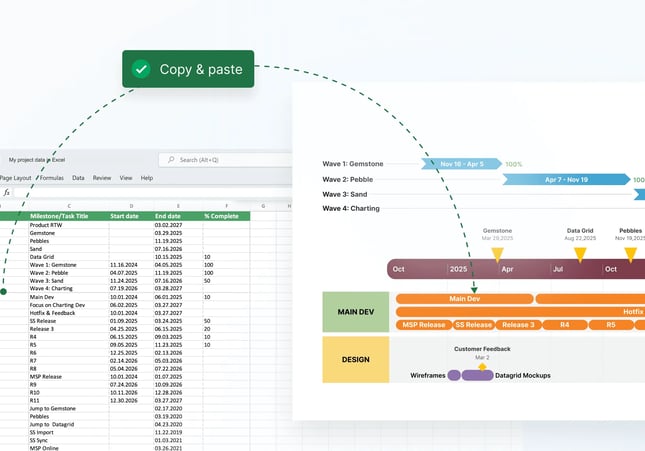
Task: Click the Product RTW cell
Action: tap(69, 225)
